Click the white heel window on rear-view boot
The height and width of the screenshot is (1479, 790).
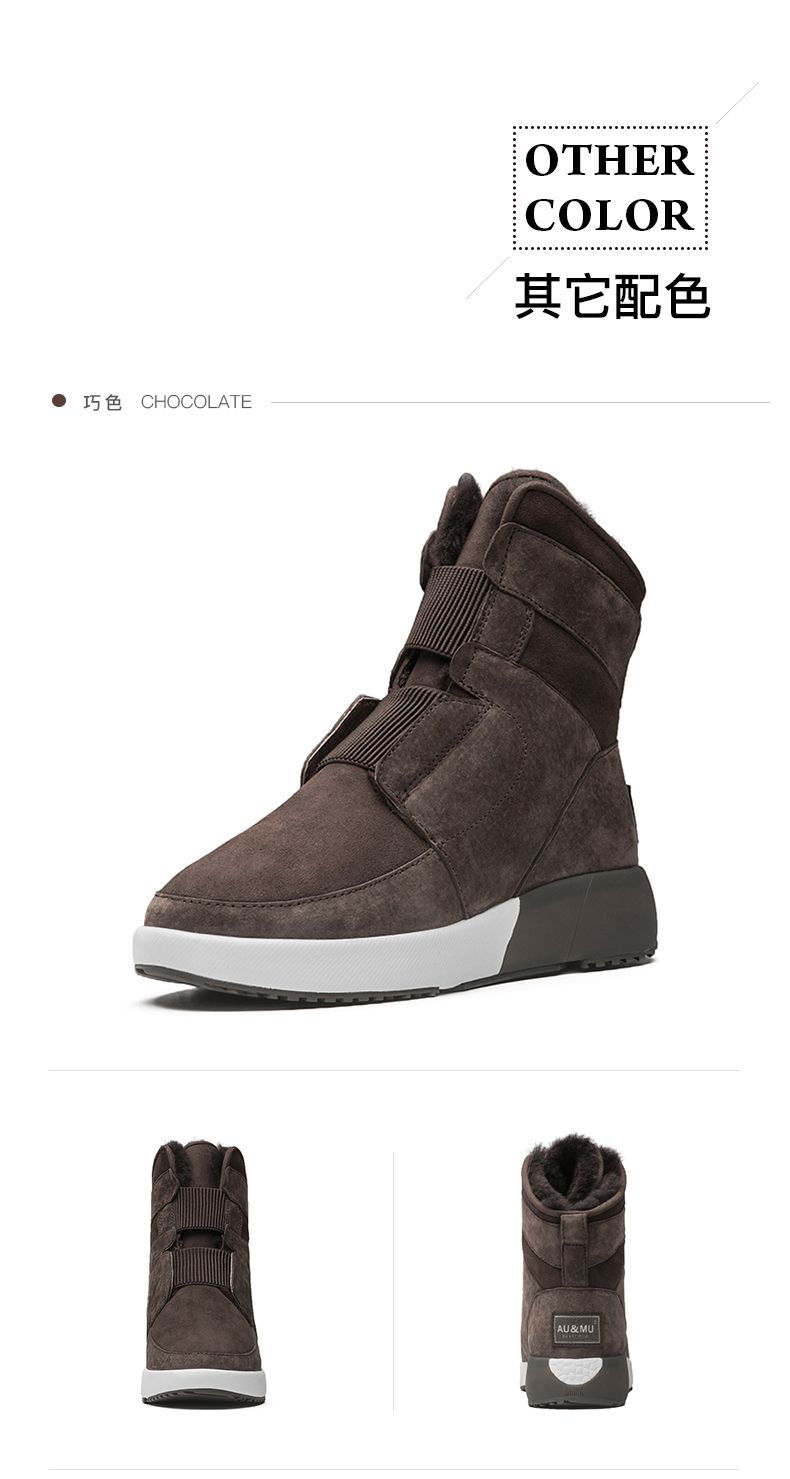[x=576, y=1370]
